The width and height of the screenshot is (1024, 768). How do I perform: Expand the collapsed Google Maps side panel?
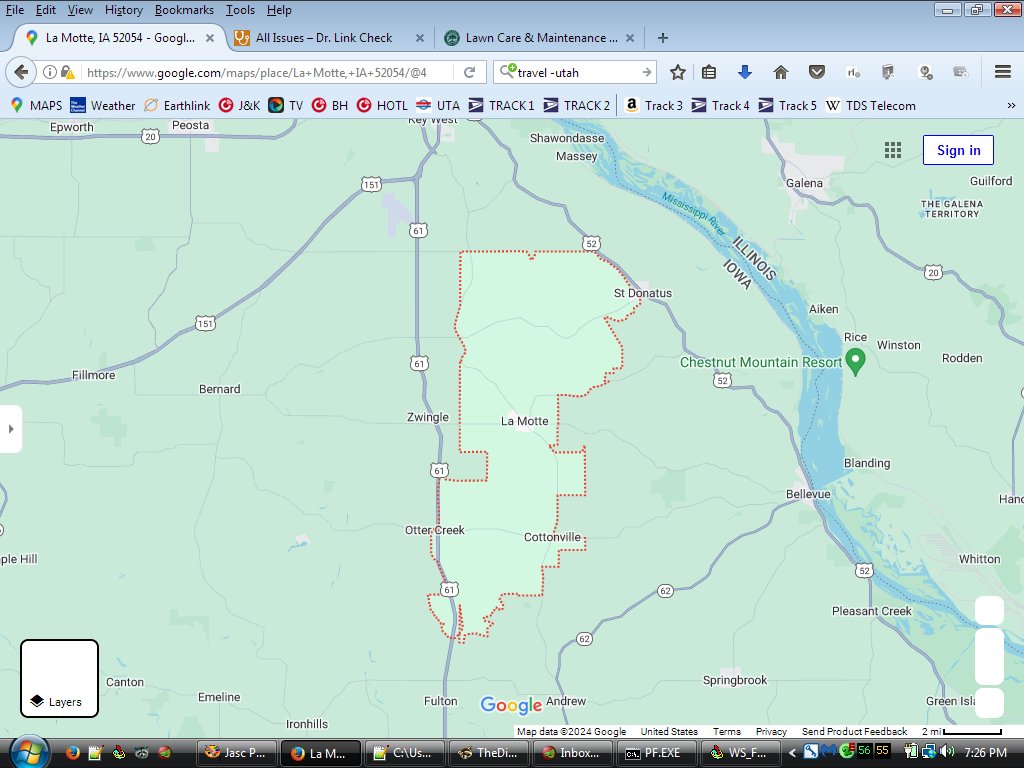click(11, 429)
